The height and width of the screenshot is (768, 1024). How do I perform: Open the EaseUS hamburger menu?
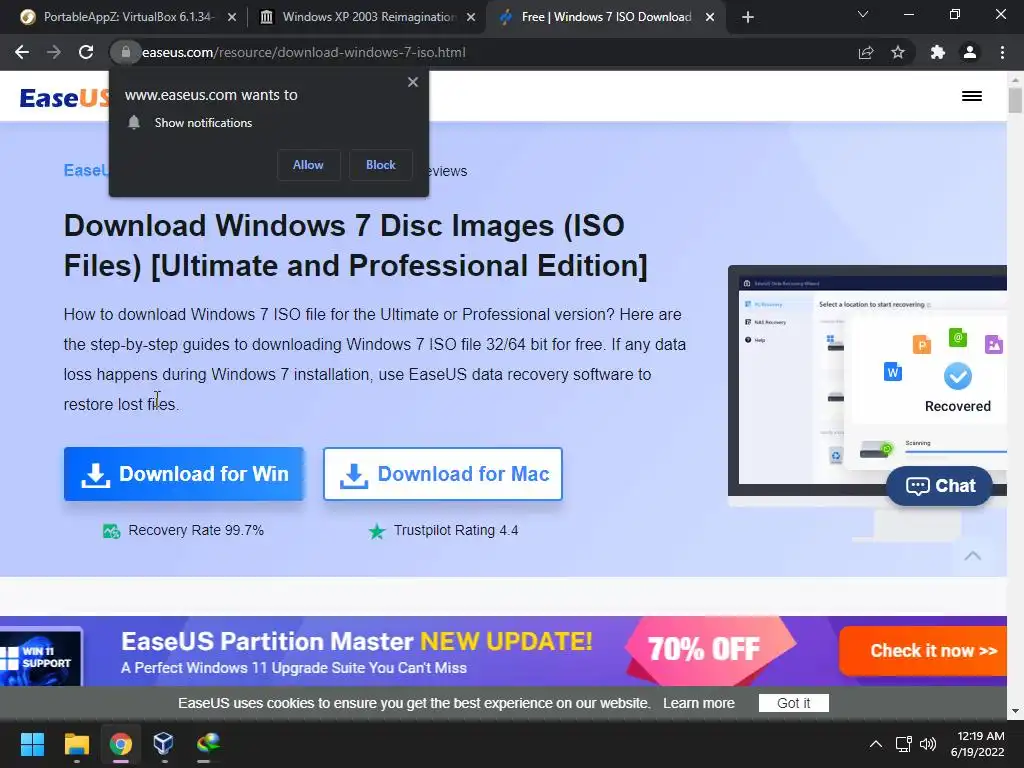(x=972, y=96)
